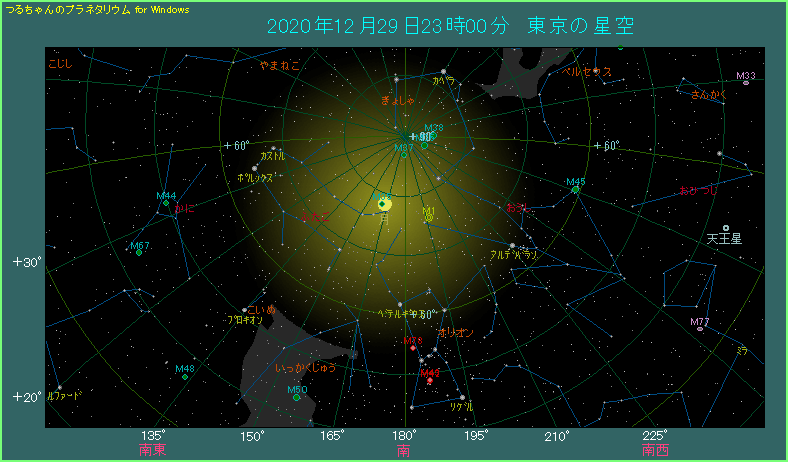Click the 南西 direction label
The height and width of the screenshot is (462, 788).
coord(655,452)
